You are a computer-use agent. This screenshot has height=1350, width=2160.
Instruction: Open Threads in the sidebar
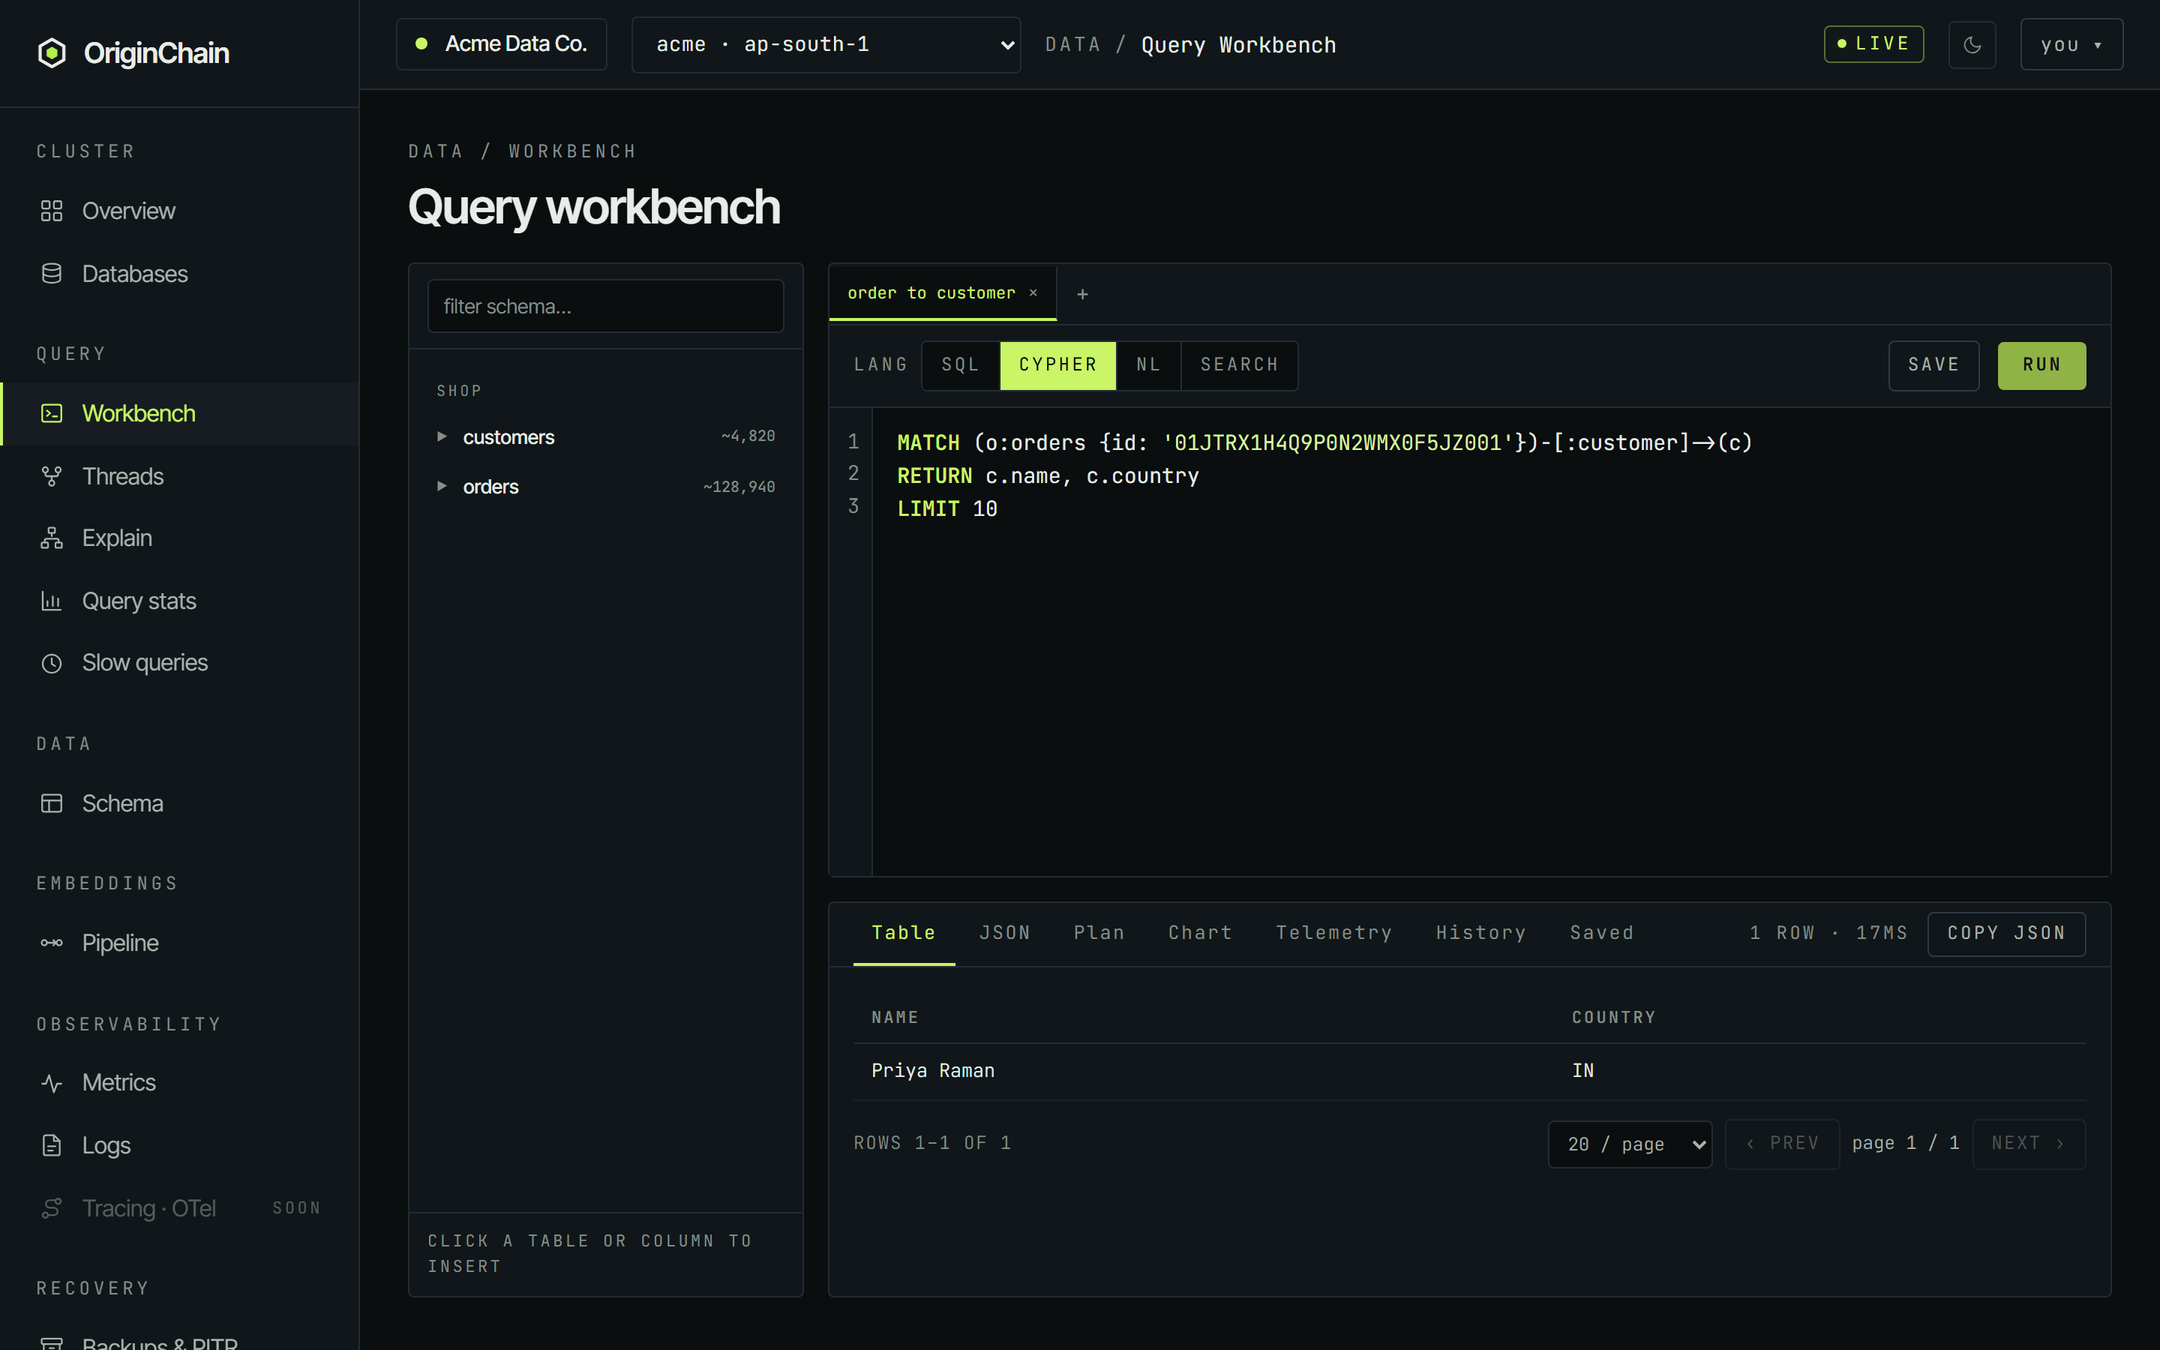coord(179,476)
